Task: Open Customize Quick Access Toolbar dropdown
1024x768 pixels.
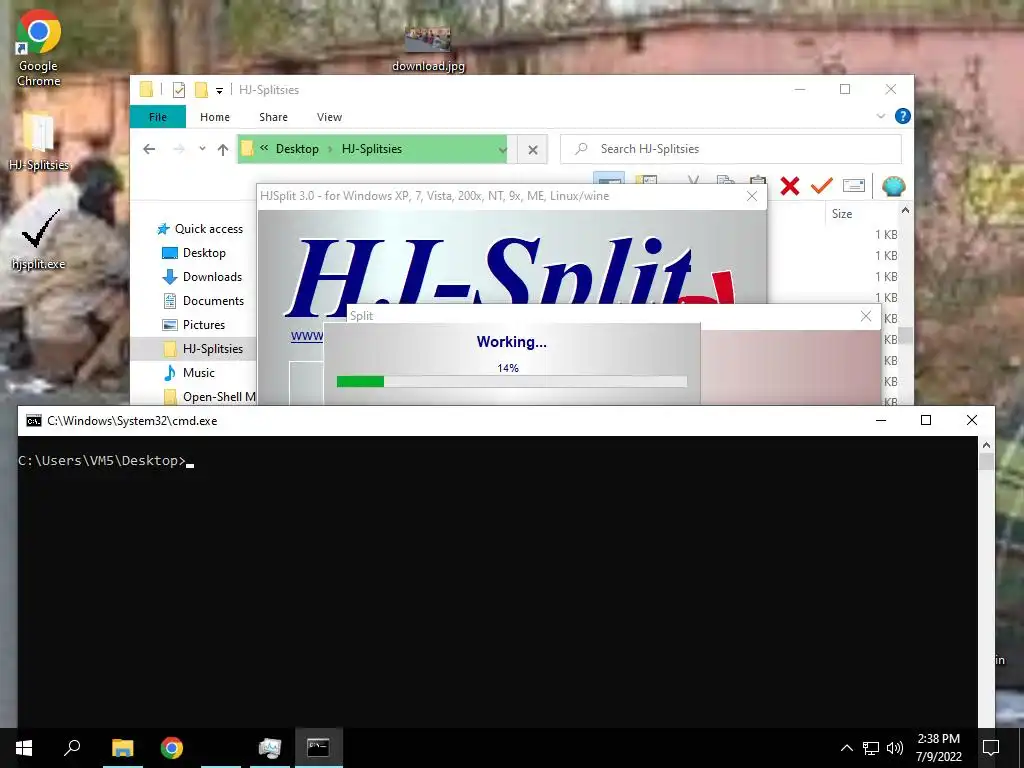Action: coord(219,91)
